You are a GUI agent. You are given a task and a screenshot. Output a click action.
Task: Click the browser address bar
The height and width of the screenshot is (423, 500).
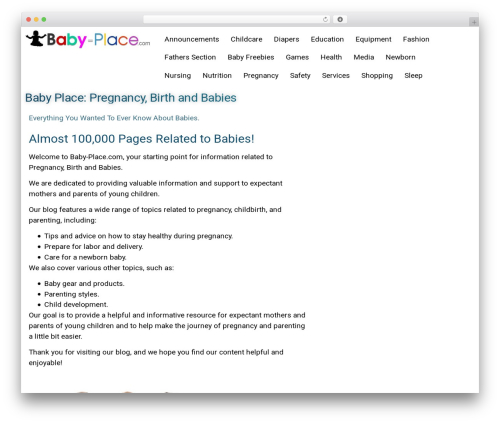pos(236,20)
